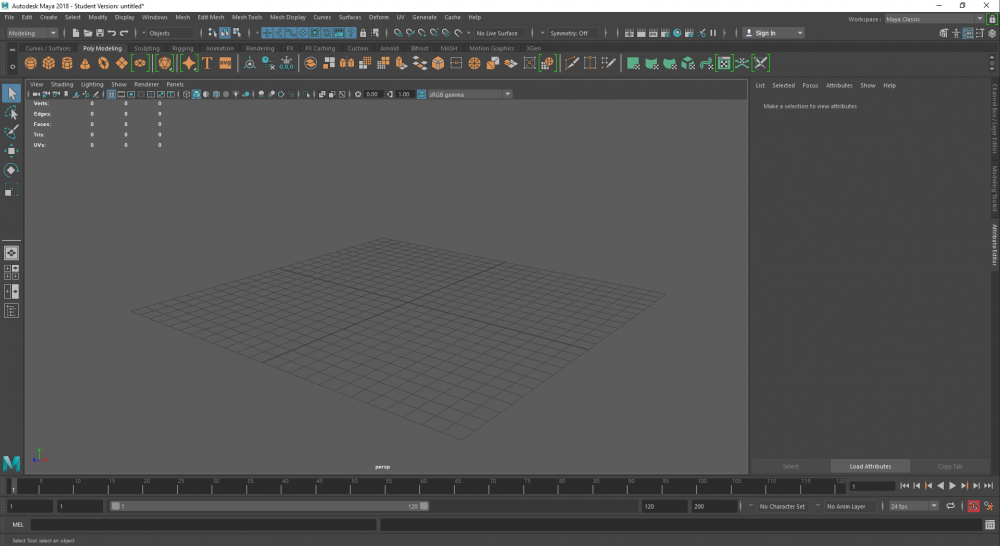Create a polygon cube from the shelf
Screen dimensions: 1000x546
49,63
